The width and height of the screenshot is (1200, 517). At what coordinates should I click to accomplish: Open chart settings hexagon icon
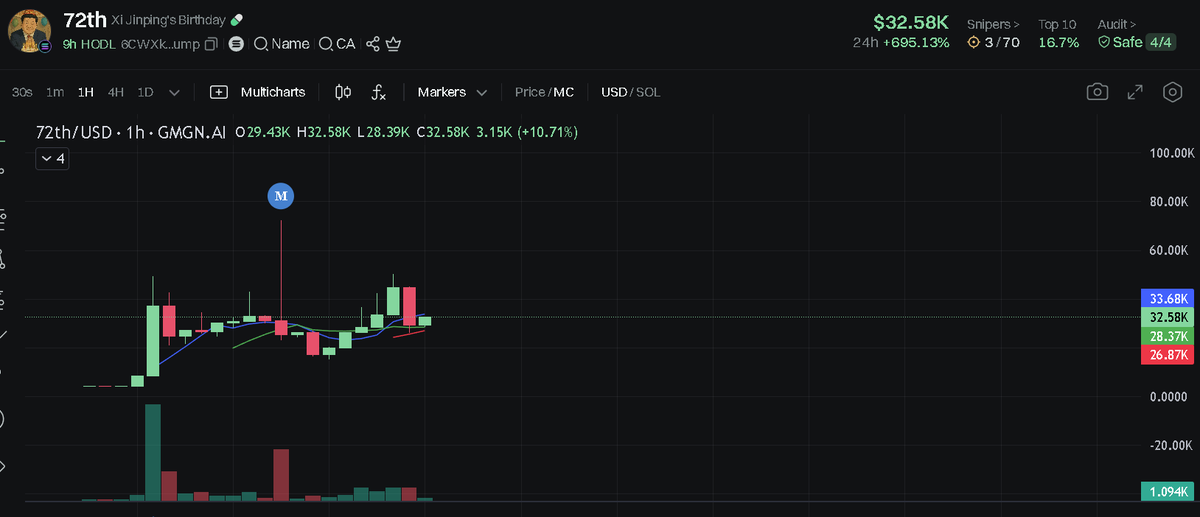pos(1172,92)
